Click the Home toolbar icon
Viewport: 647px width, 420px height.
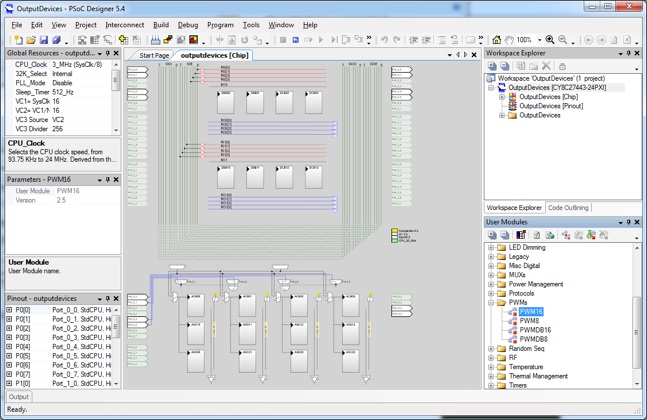497,40
